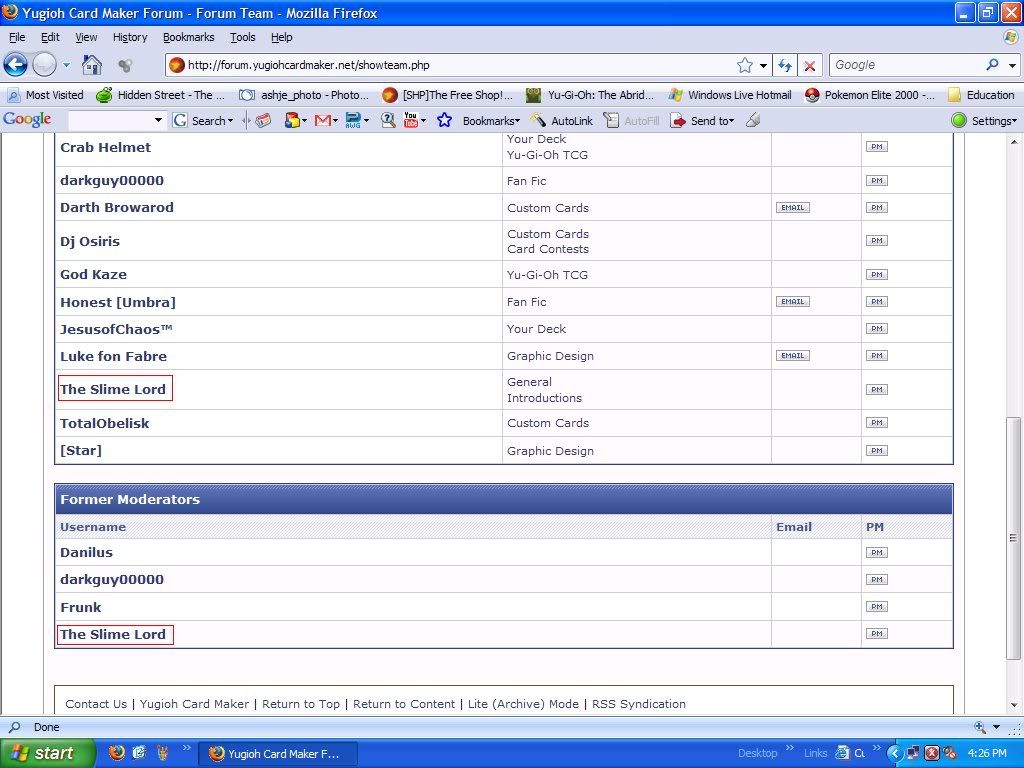
Task: Click the Stop loading X icon
Action: pyautogui.click(x=810, y=65)
